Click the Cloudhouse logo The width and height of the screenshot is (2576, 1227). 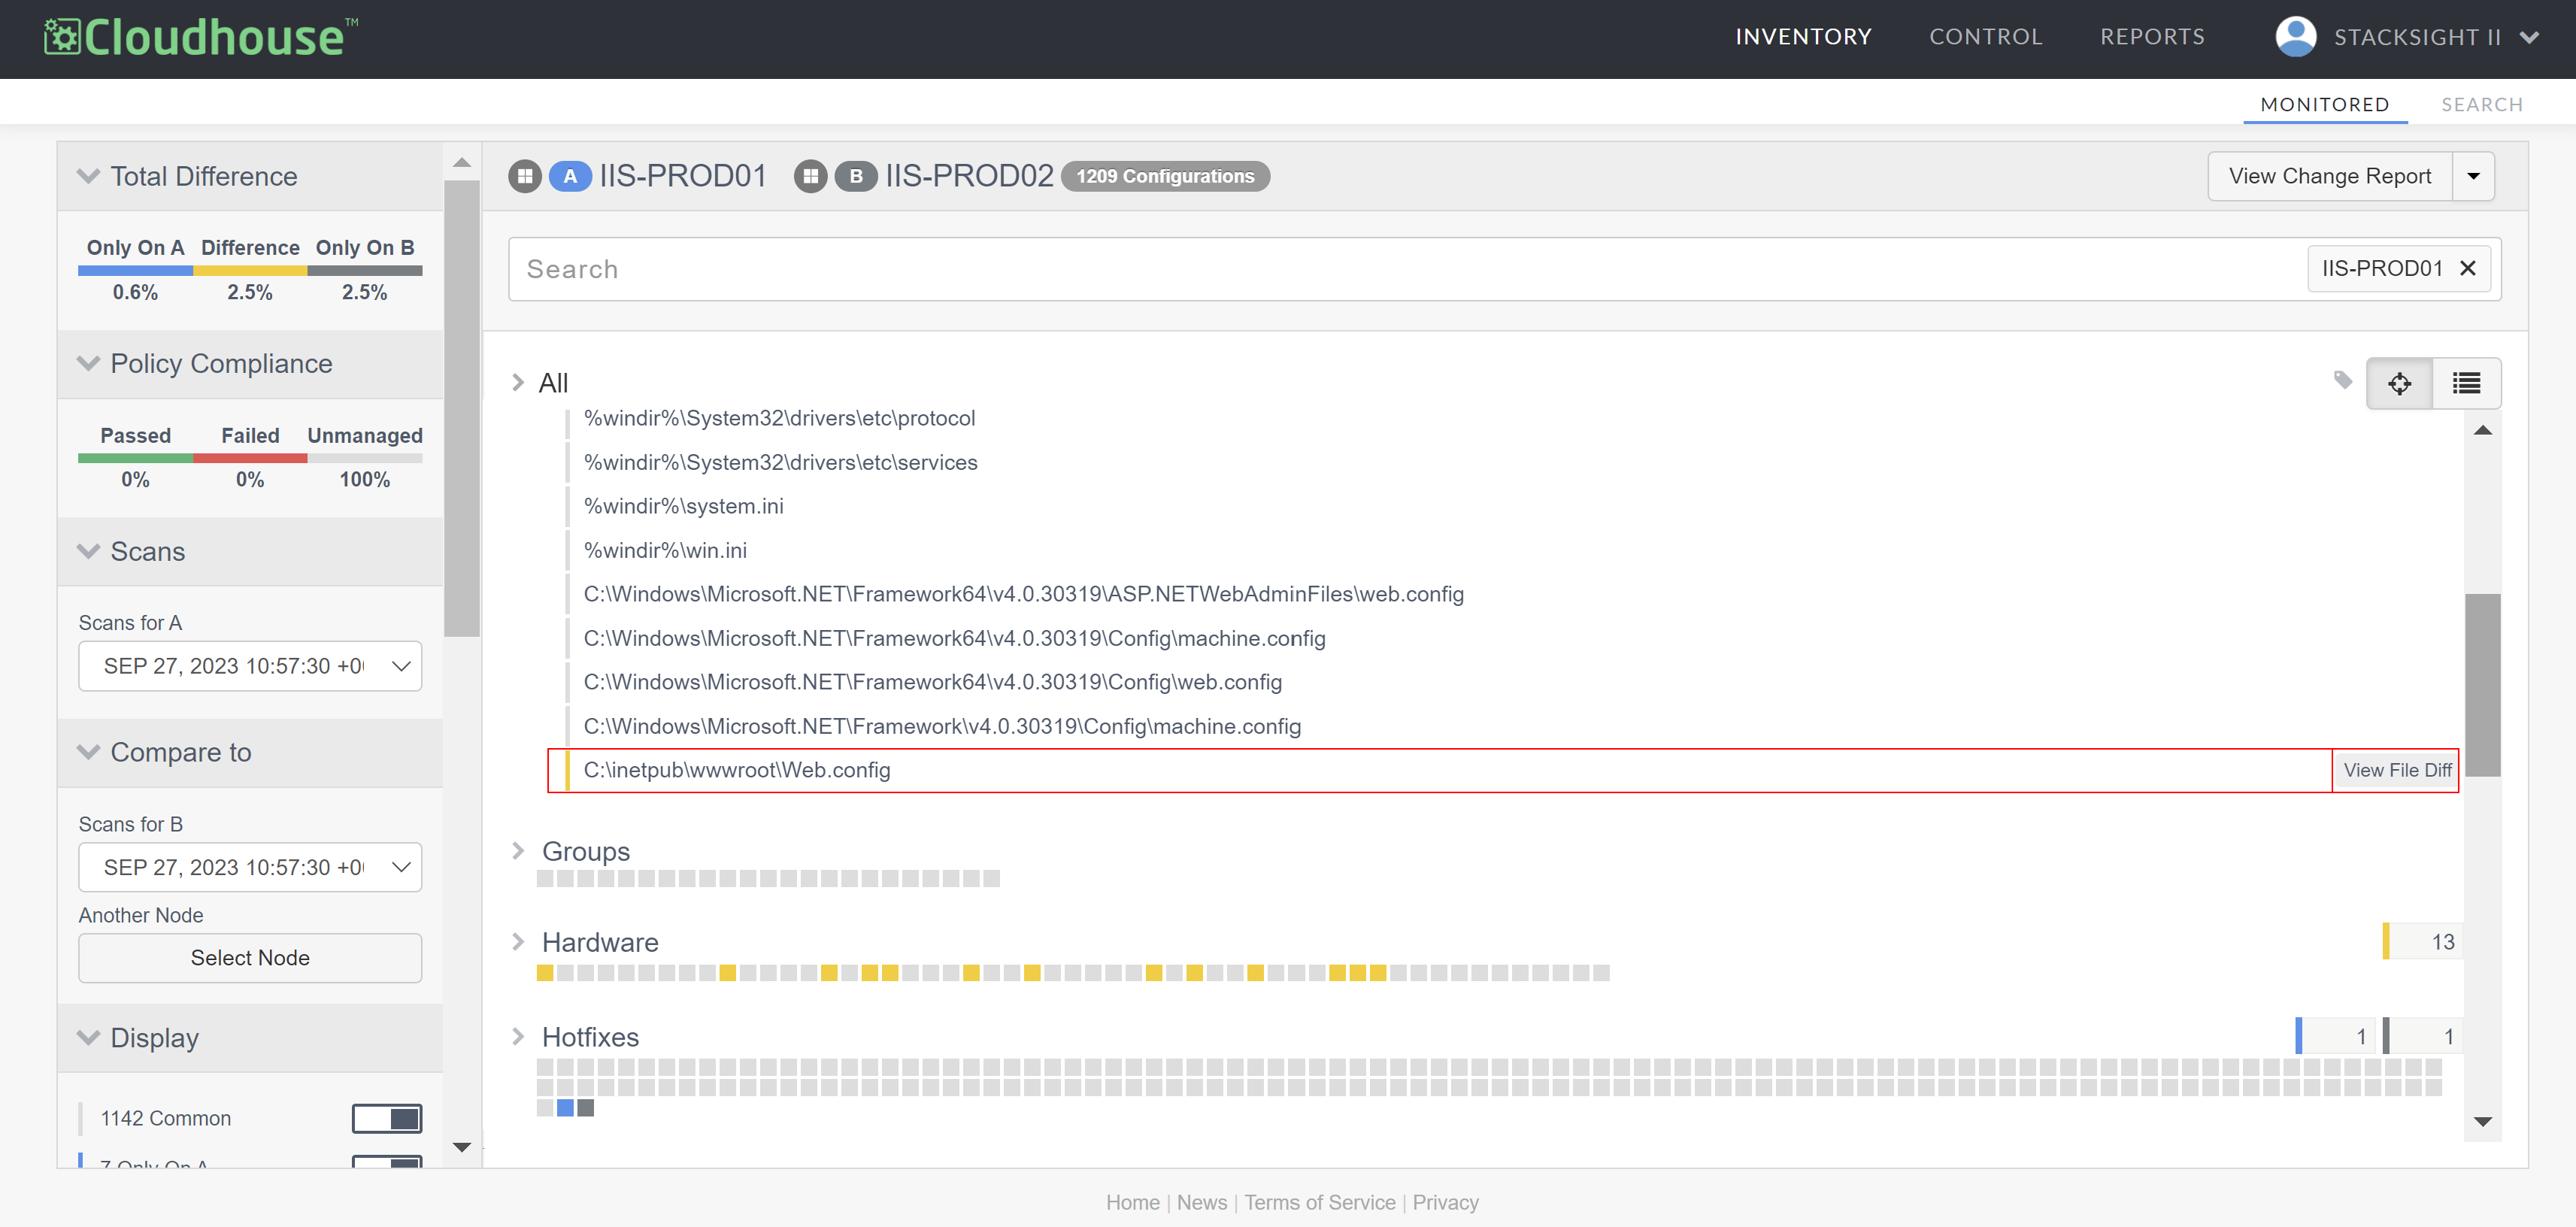200,37
